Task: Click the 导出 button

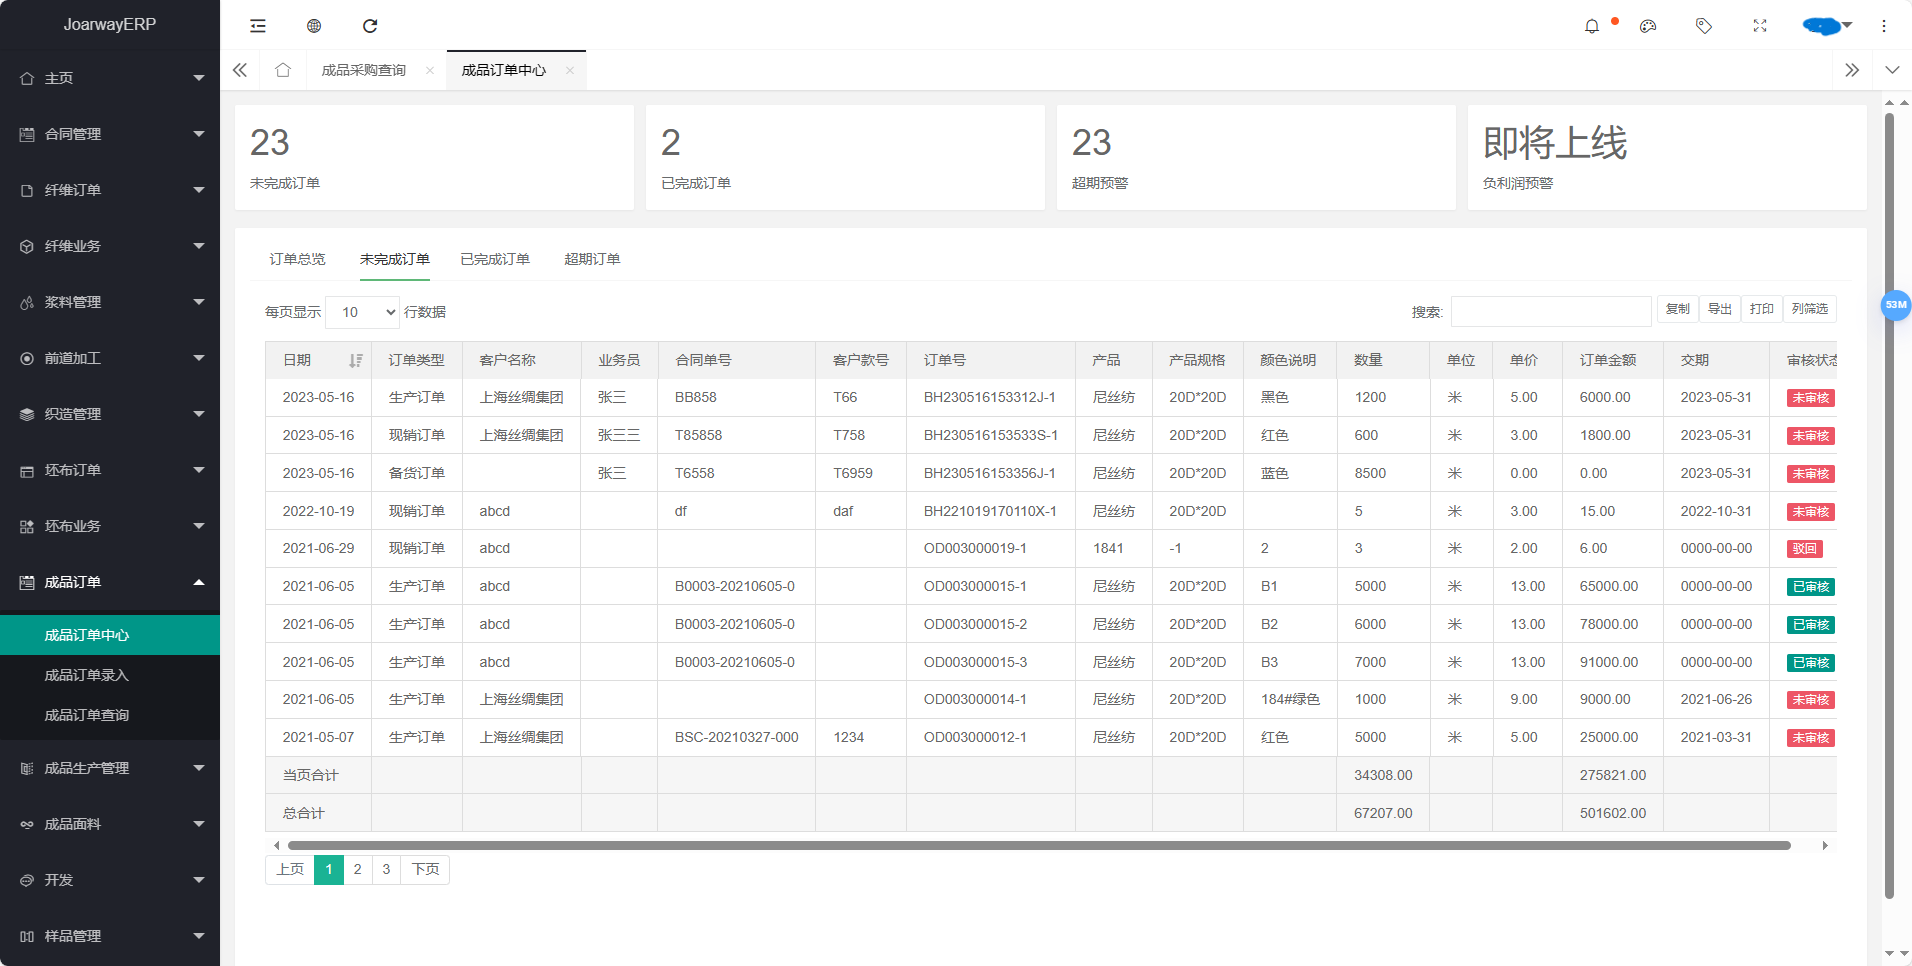Action: point(1720,309)
